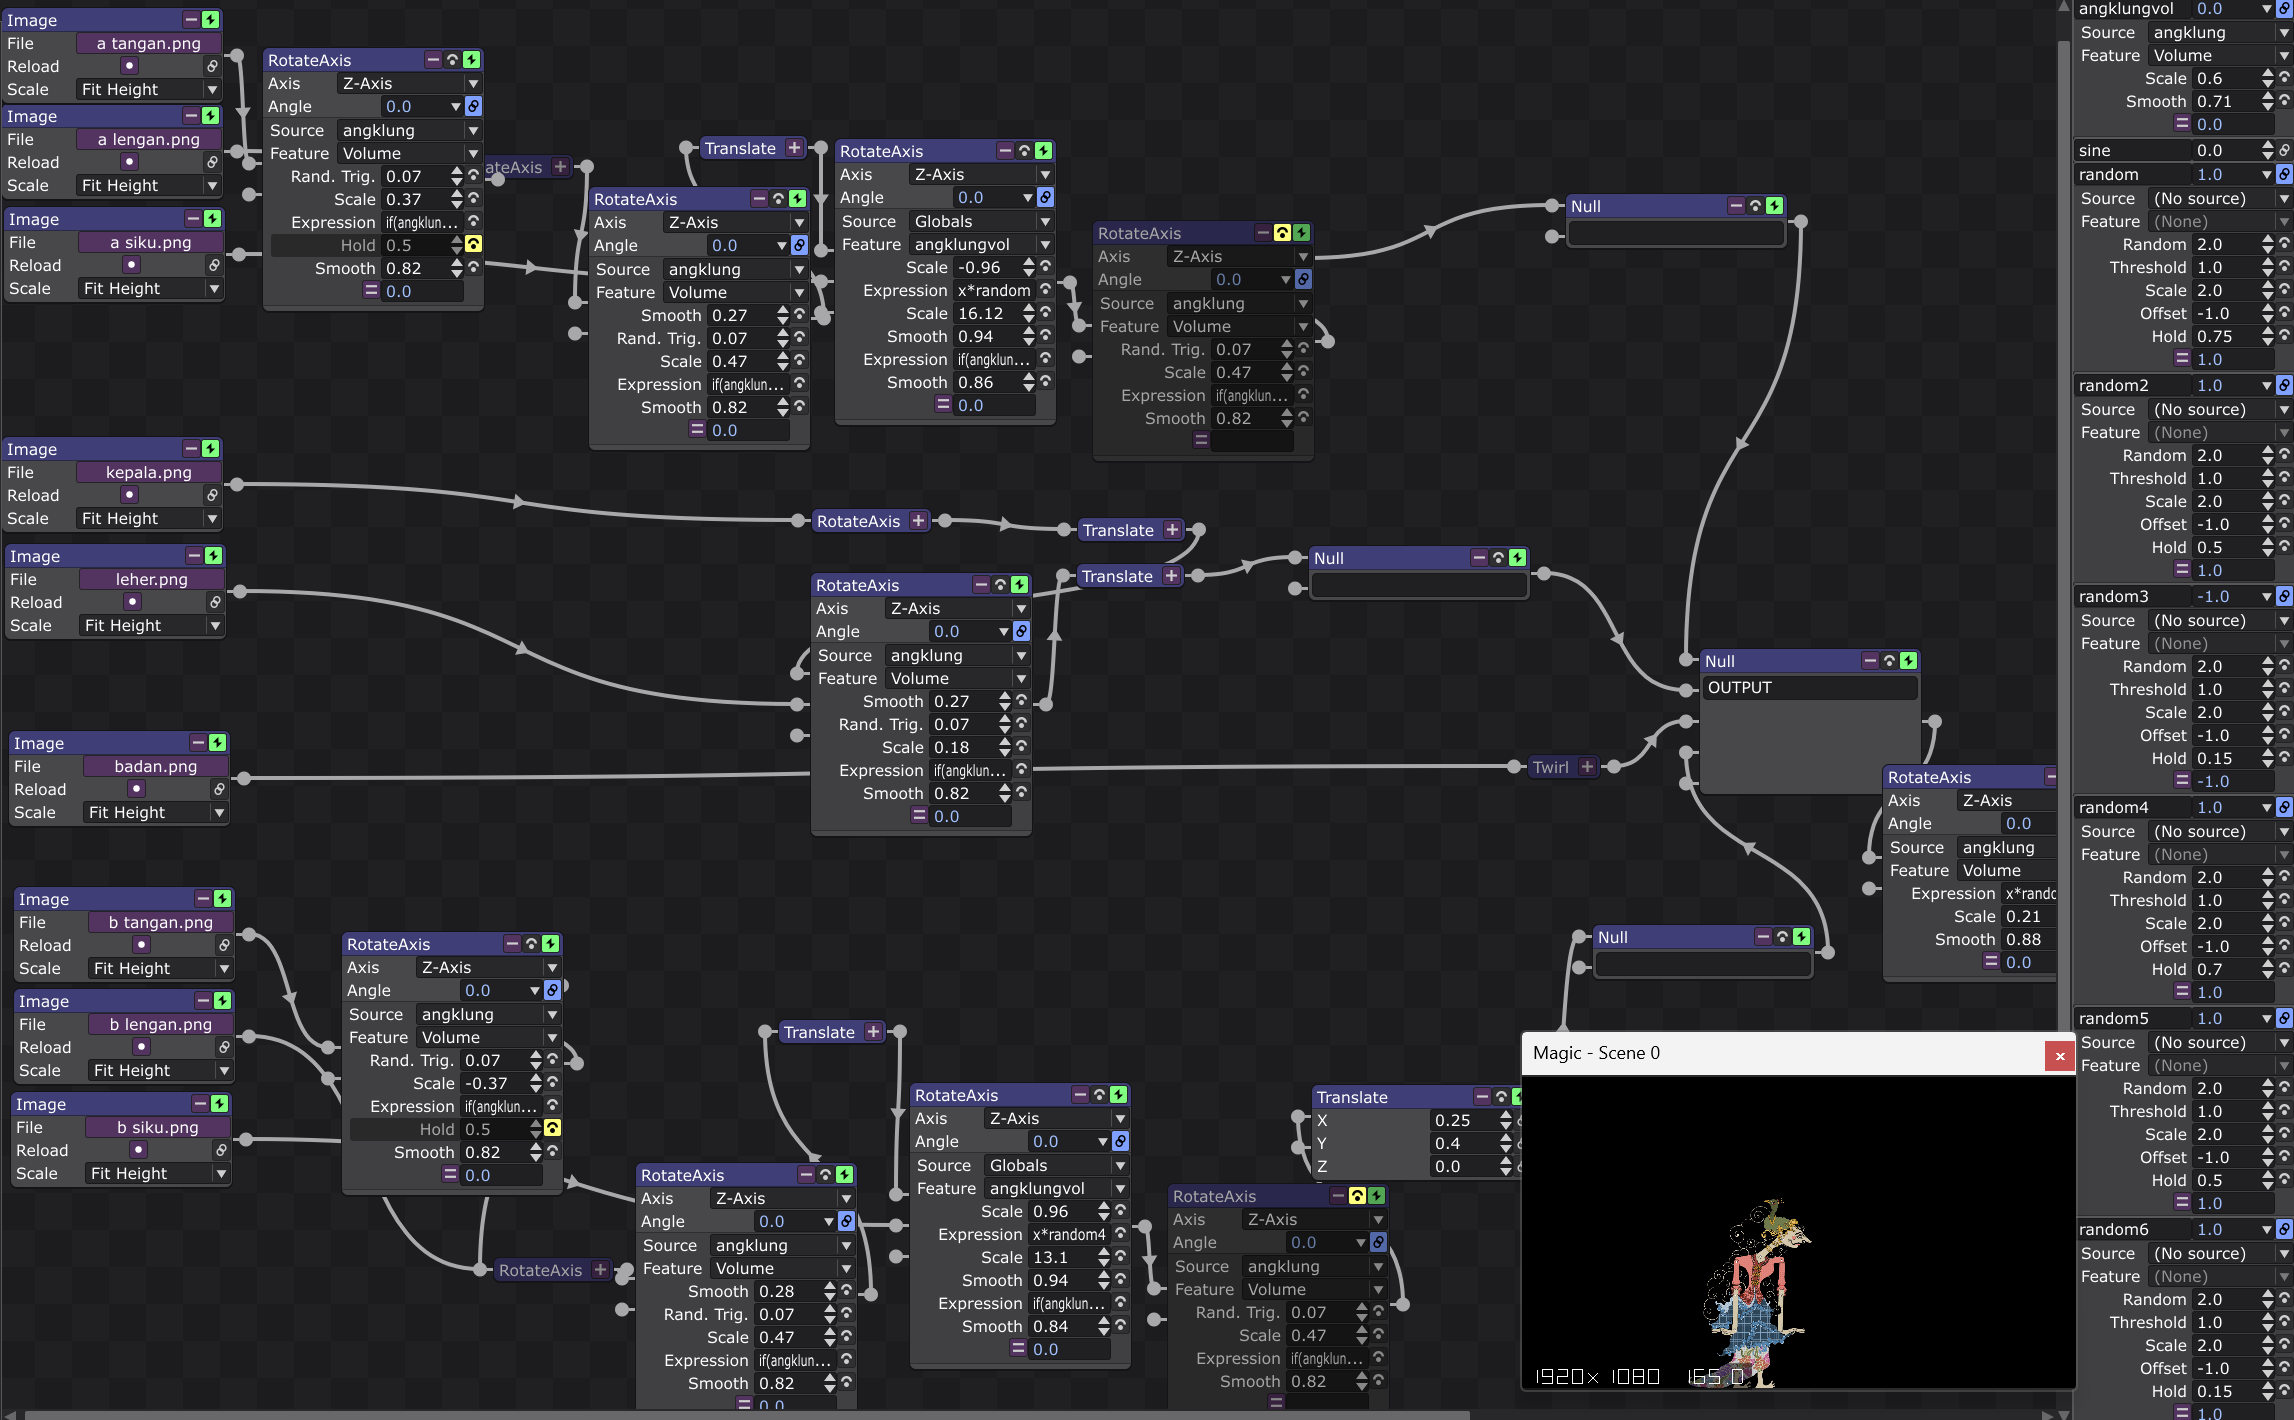Open the angklungvol value dropdown arrow
This screenshot has height=1420, width=2294.
2267,9
